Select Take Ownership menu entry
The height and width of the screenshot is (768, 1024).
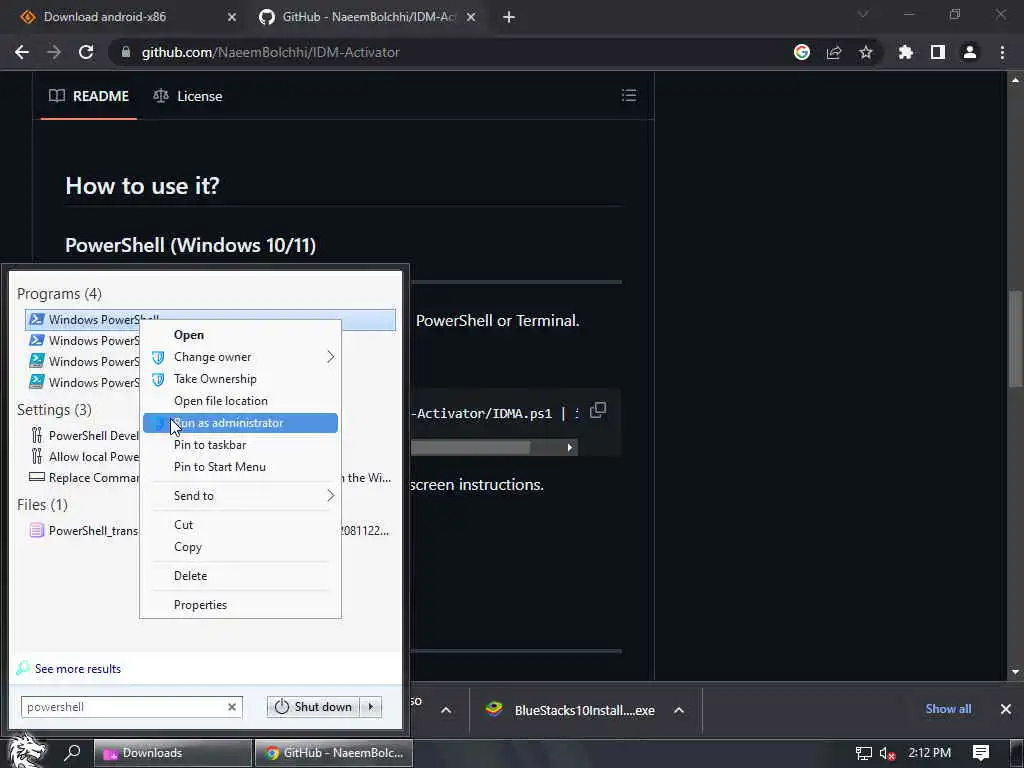(x=240, y=379)
